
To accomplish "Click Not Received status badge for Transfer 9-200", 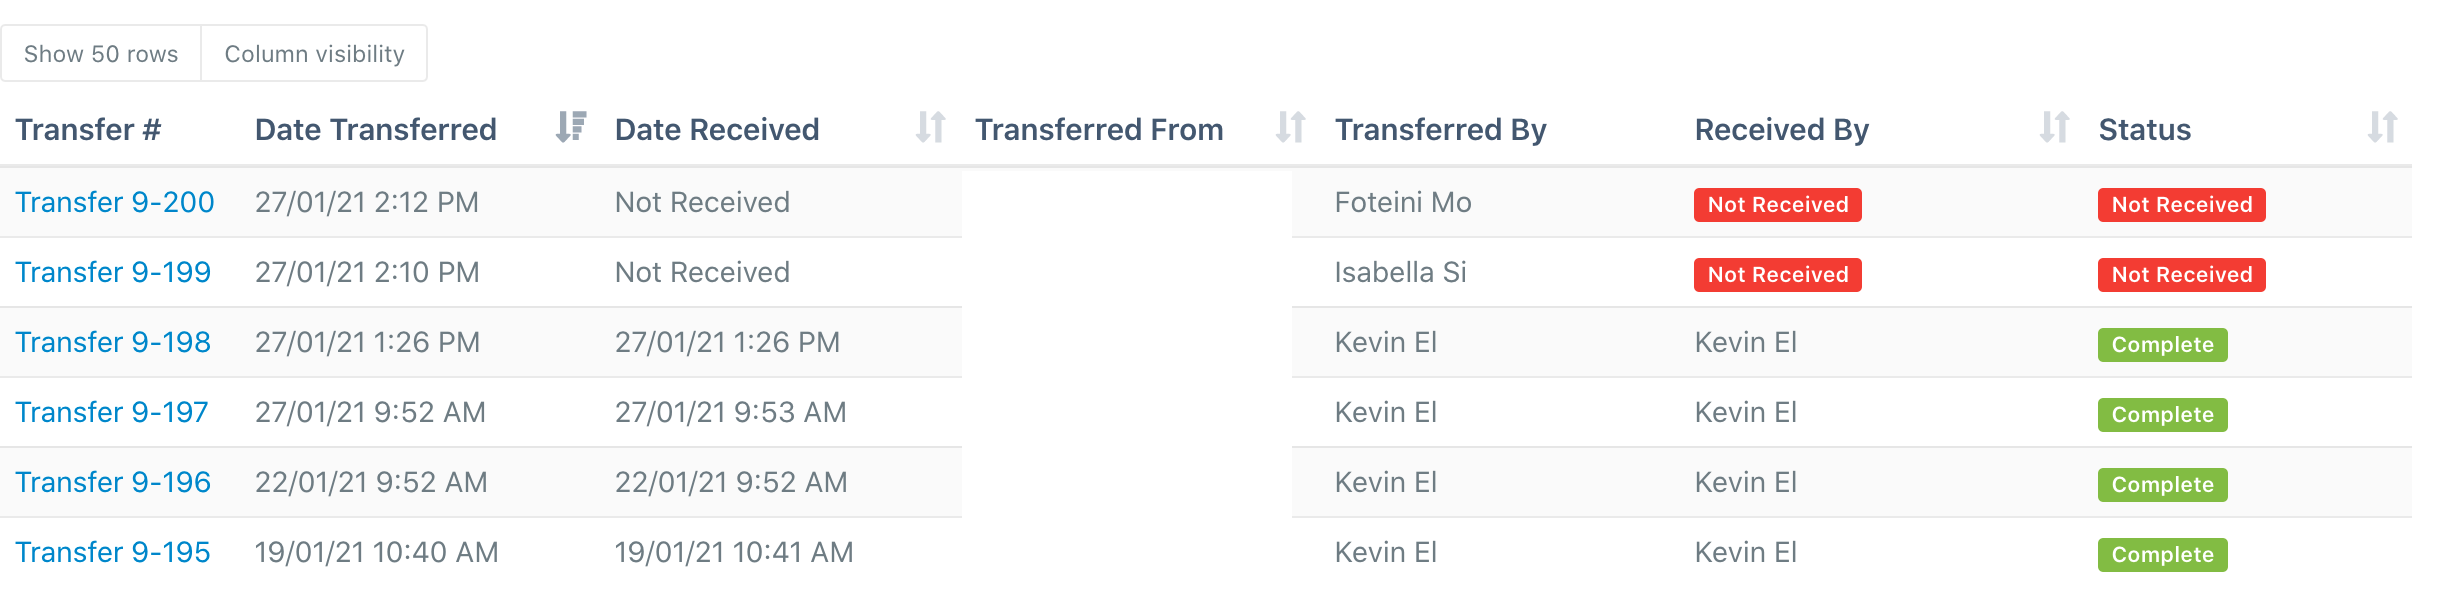I will [x=2182, y=204].
